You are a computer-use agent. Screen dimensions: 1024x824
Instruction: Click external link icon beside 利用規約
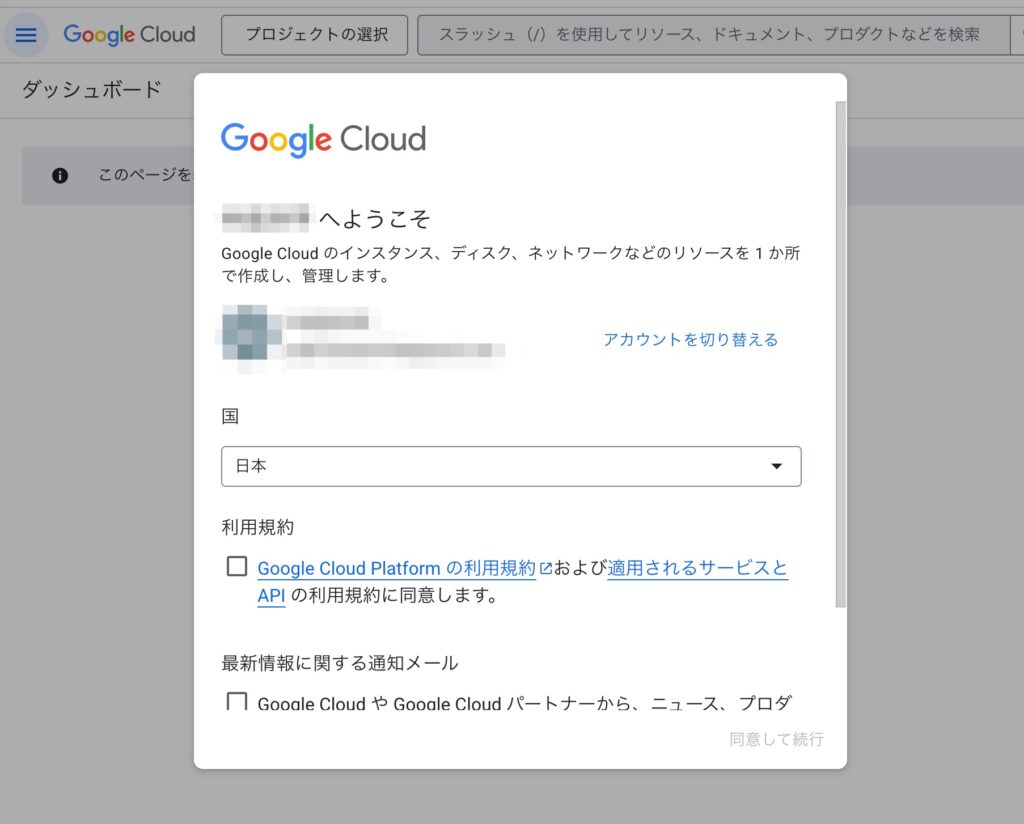pos(546,569)
